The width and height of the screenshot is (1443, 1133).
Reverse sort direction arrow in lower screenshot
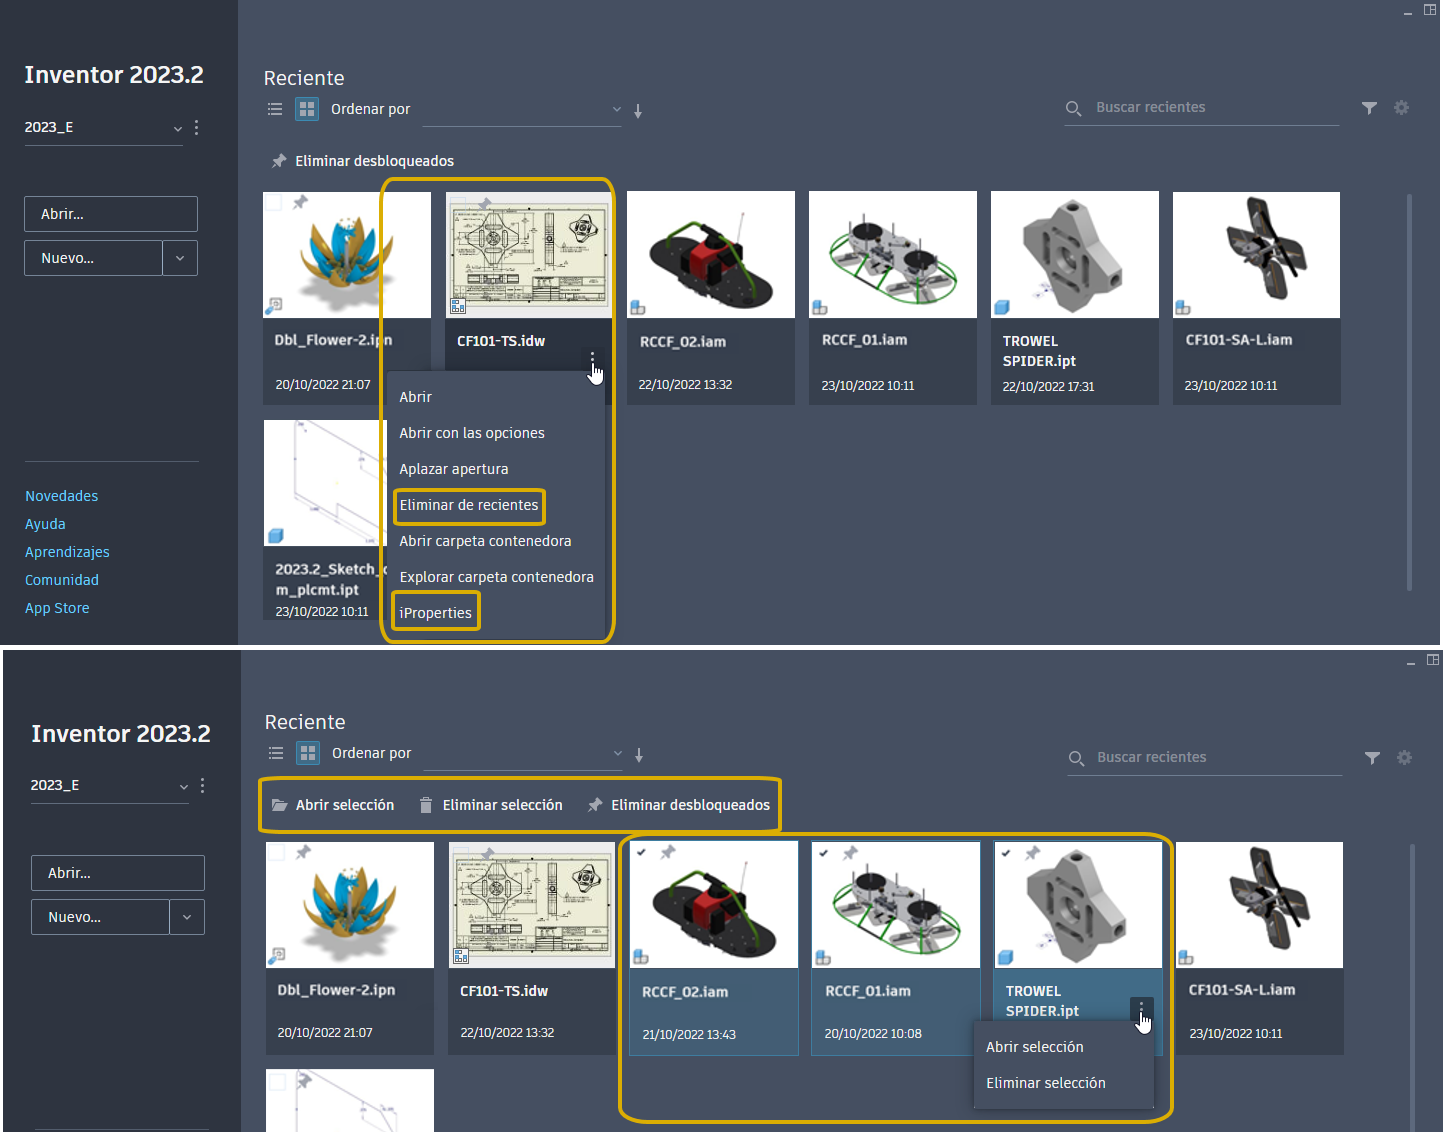click(639, 755)
